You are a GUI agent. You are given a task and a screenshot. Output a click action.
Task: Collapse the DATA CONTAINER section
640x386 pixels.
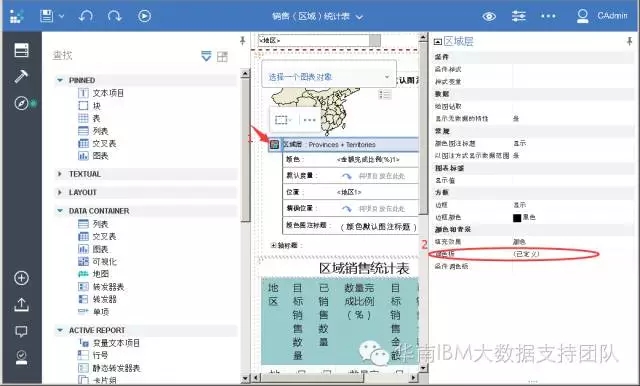pos(60,211)
